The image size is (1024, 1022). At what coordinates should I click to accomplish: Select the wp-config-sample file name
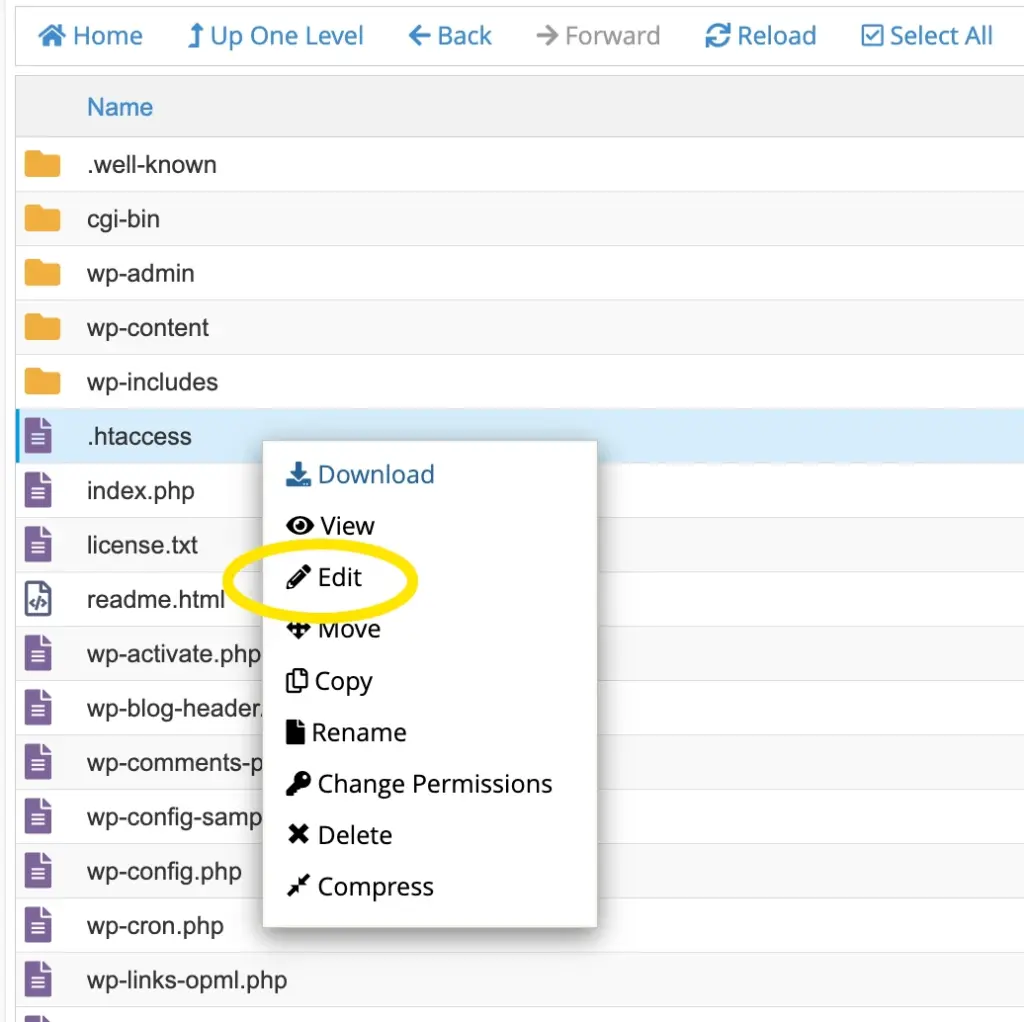click(x=174, y=817)
